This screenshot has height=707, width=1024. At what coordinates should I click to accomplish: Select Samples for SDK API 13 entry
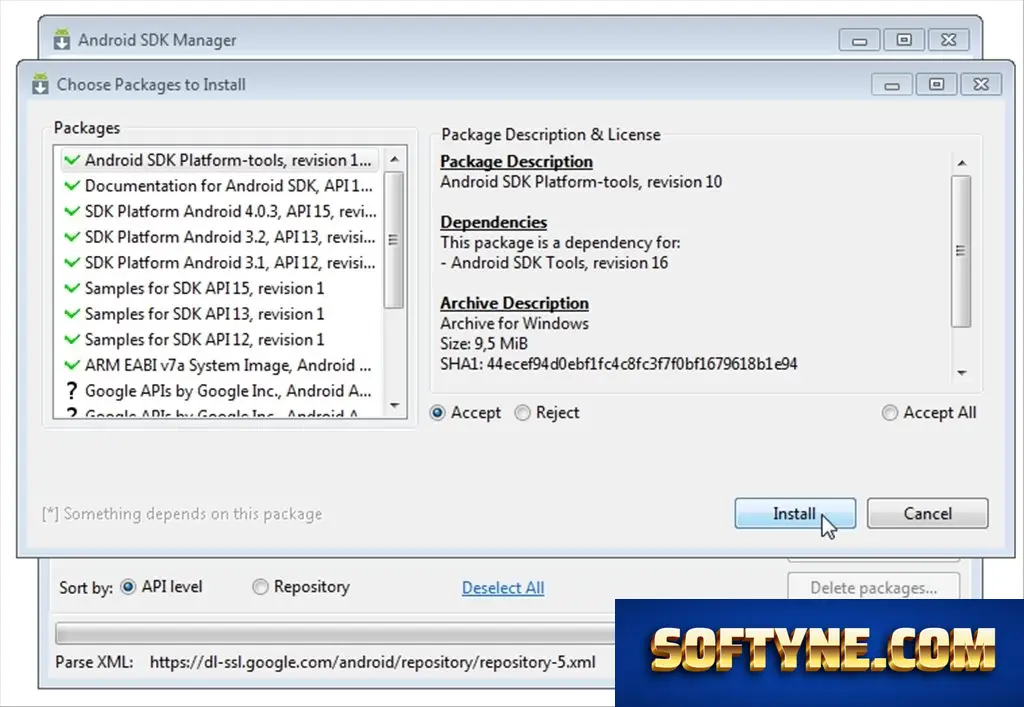coord(220,314)
